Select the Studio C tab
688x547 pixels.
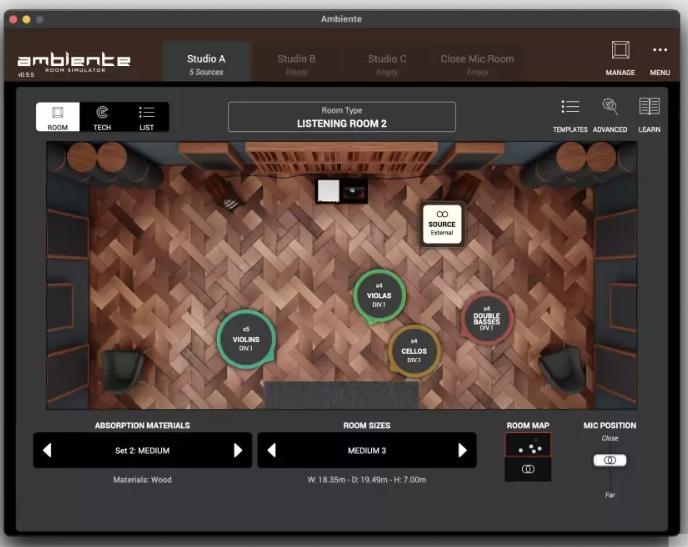(x=387, y=62)
